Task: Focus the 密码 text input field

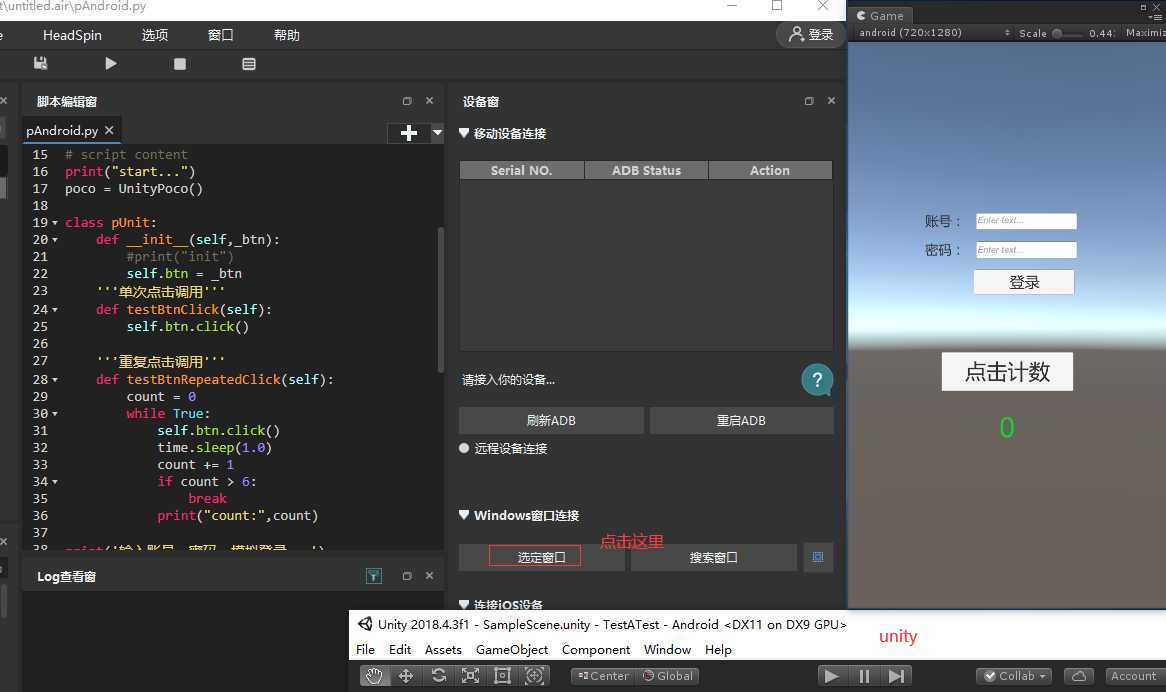Action: tap(1026, 250)
